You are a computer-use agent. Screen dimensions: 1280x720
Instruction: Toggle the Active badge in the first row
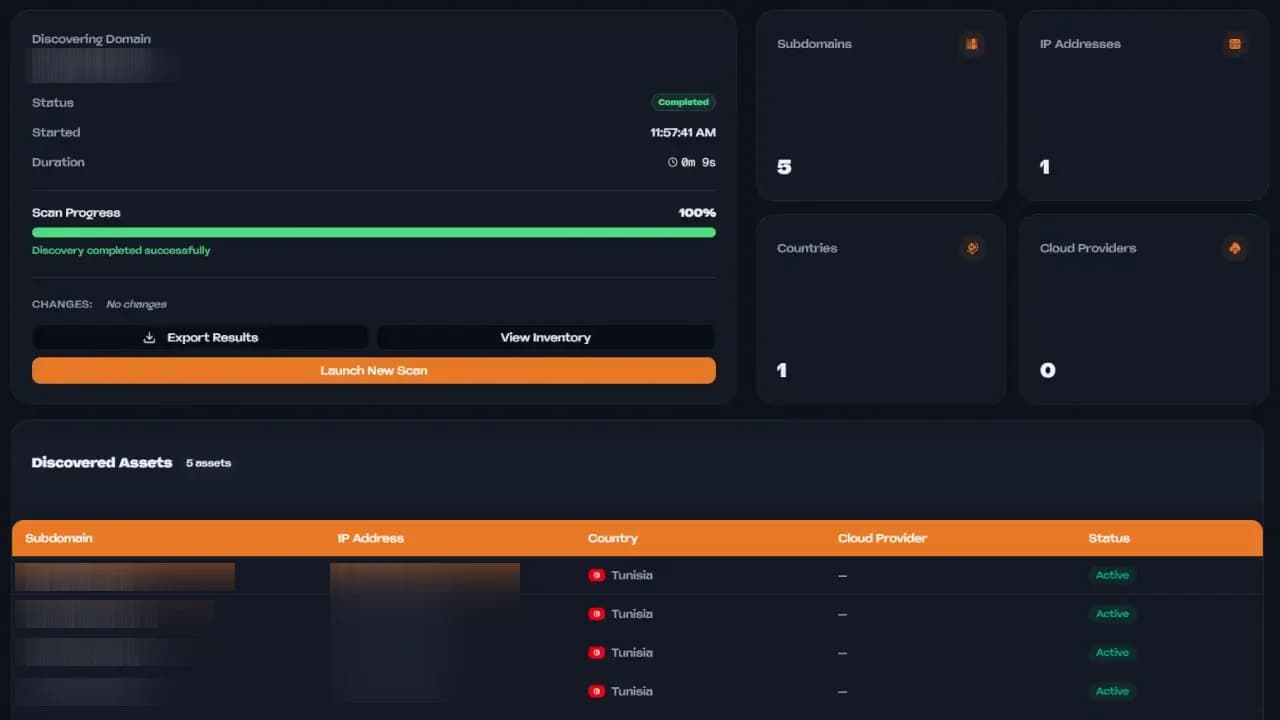tap(1112, 575)
